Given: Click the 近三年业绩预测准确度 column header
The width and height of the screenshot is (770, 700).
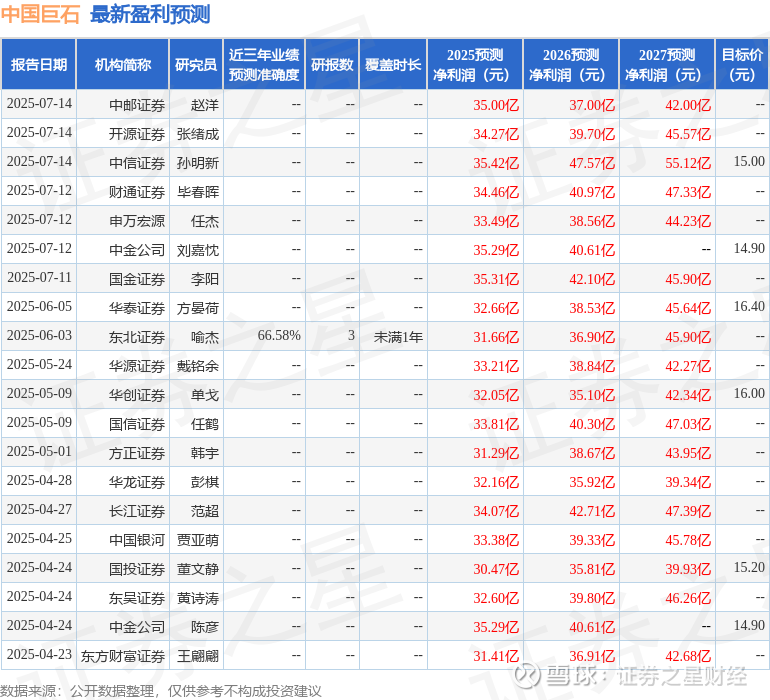Looking at the screenshot, I should click(x=264, y=64).
